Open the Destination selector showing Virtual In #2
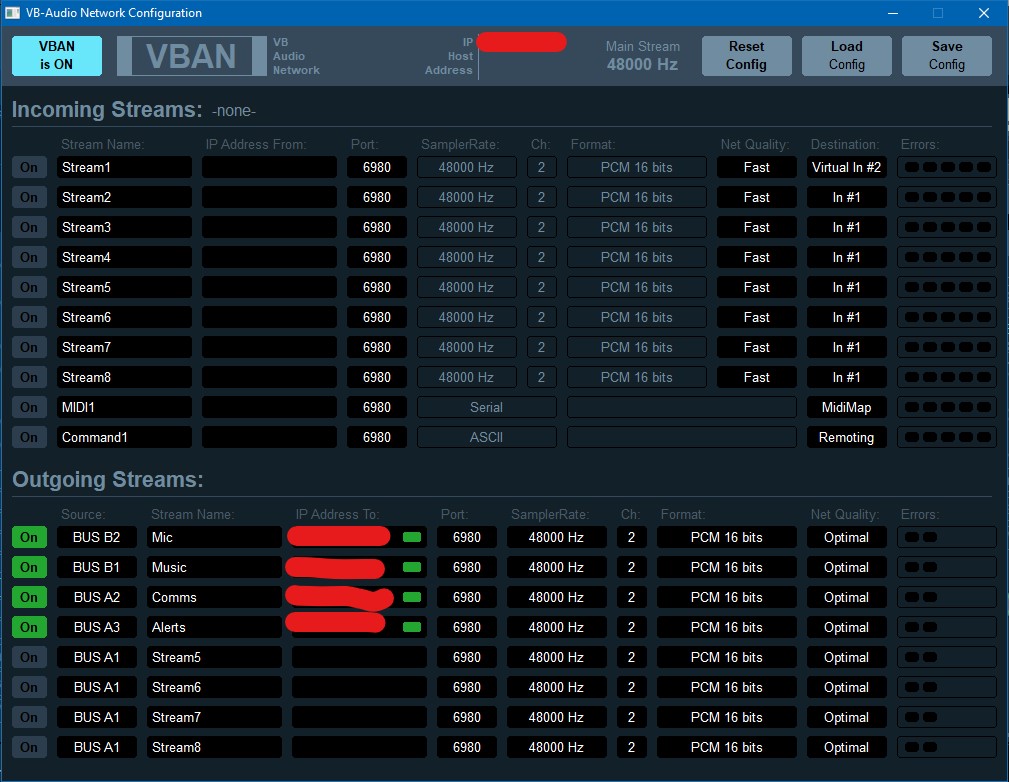Image resolution: width=1009 pixels, height=782 pixels. tap(846, 167)
